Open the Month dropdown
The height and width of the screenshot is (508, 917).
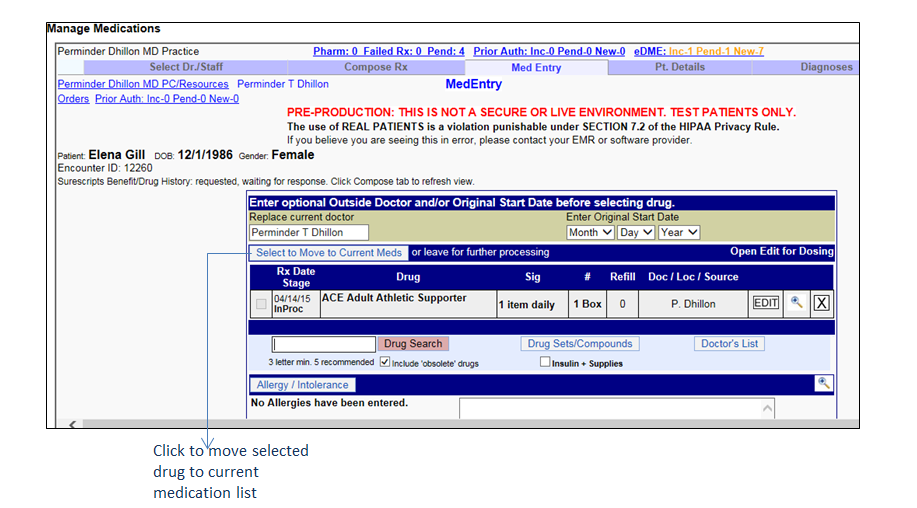[590, 232]
